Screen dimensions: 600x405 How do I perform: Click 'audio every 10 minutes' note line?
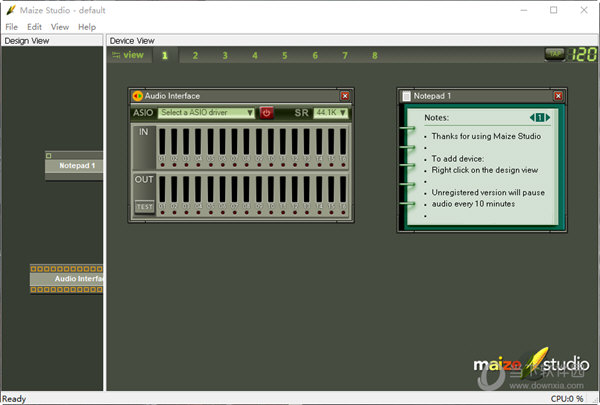click(x=473, y=204)
